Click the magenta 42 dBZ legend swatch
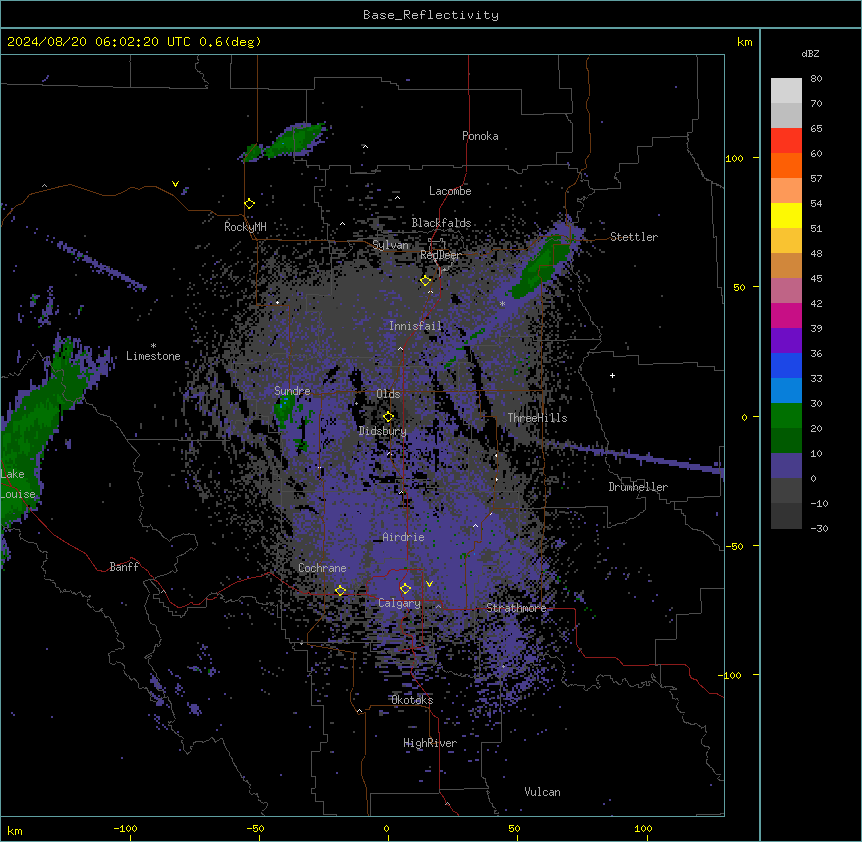The height and width of the screenshot is (842, 862). [x=786, y=315]
